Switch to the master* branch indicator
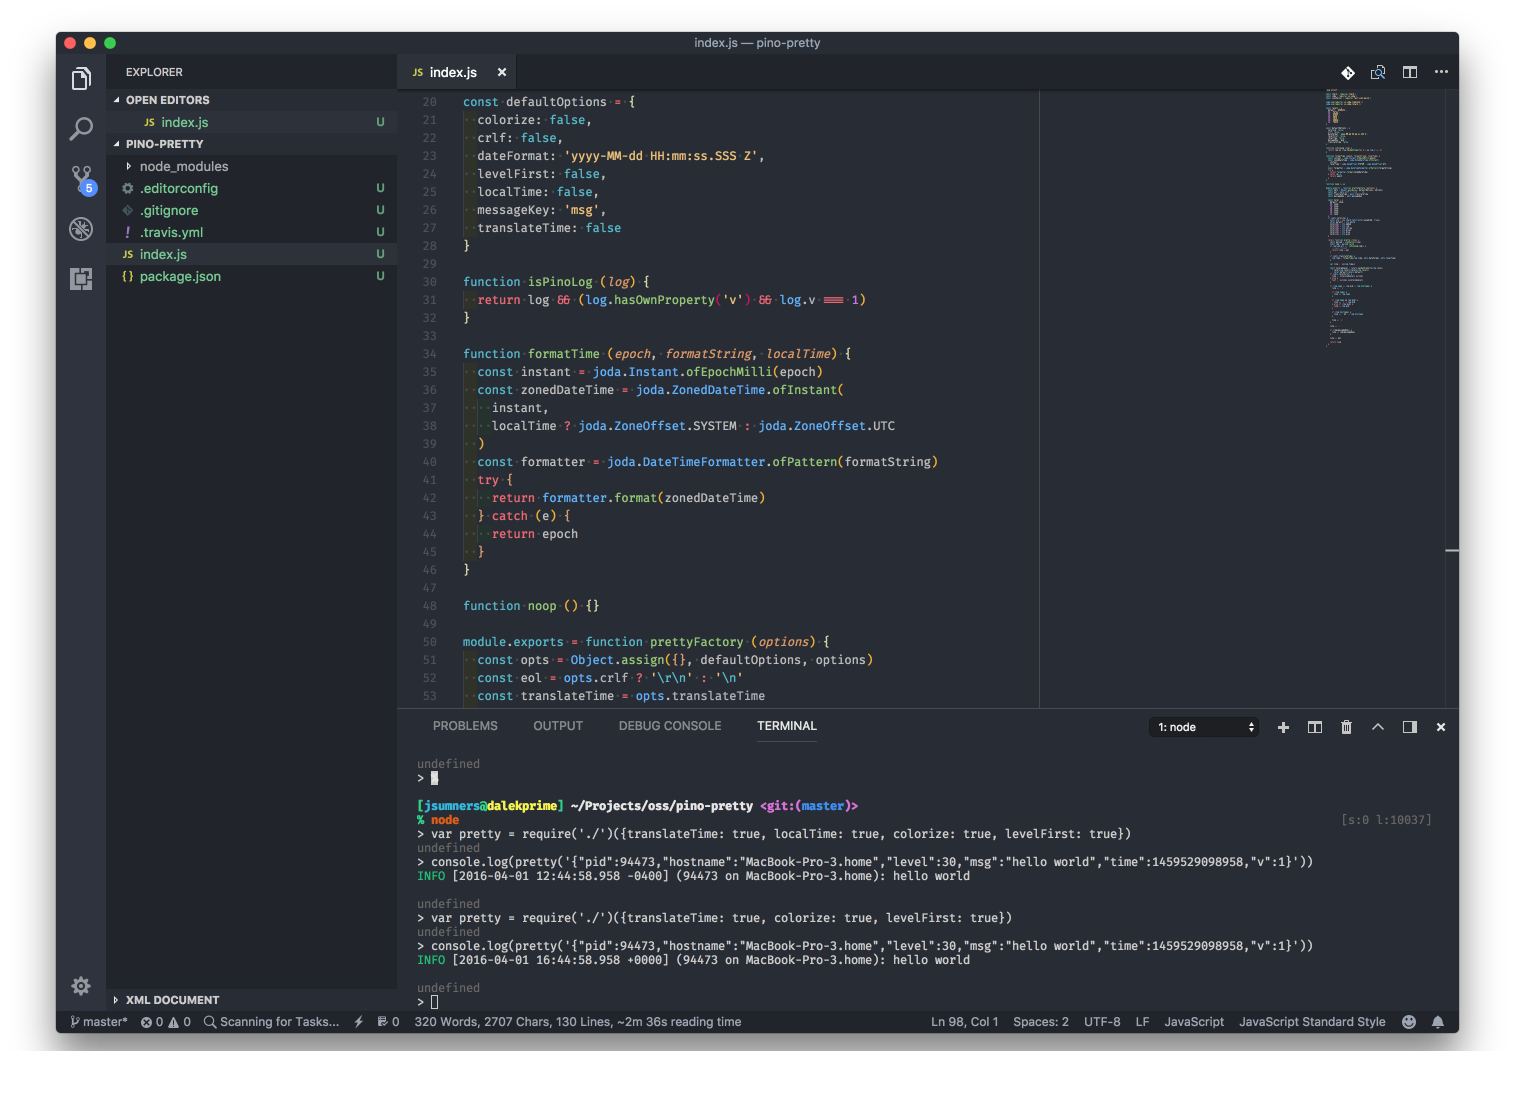Screen dimensions: 1515x1113 99,1022
